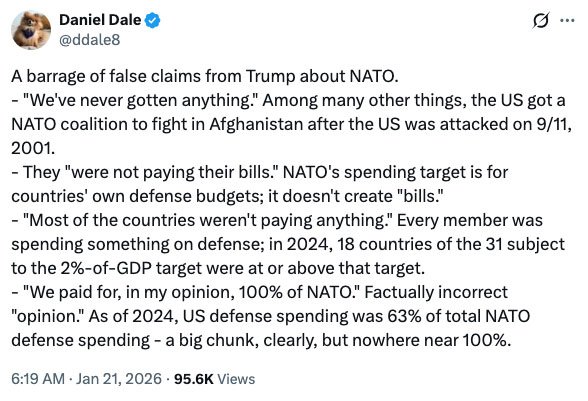Select the Jan 21, 2026 date
The height and width of the screenshot is (401, 588).
119,379
